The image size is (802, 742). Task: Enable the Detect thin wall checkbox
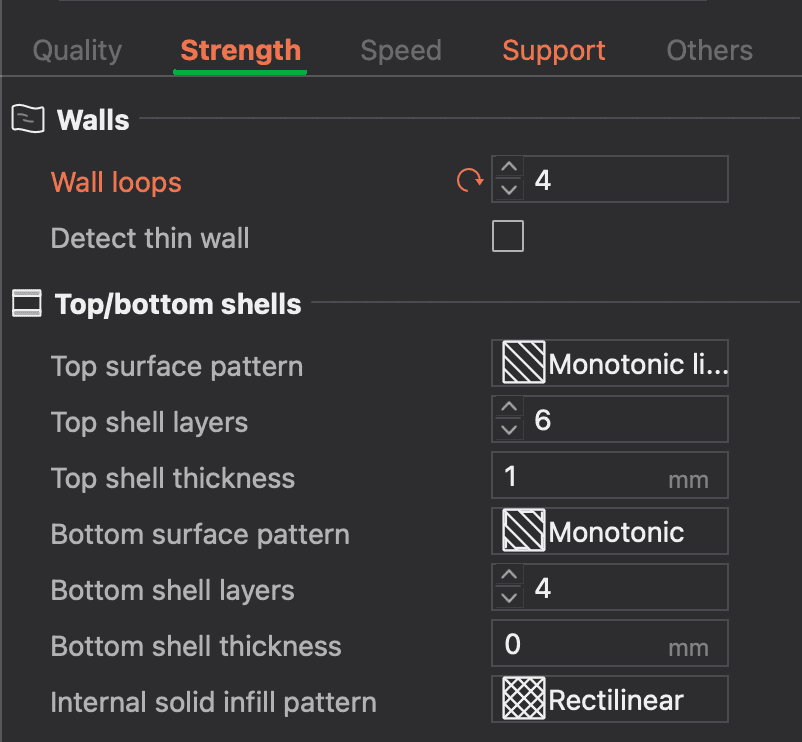pyautogui.click(x=508, y=237)
